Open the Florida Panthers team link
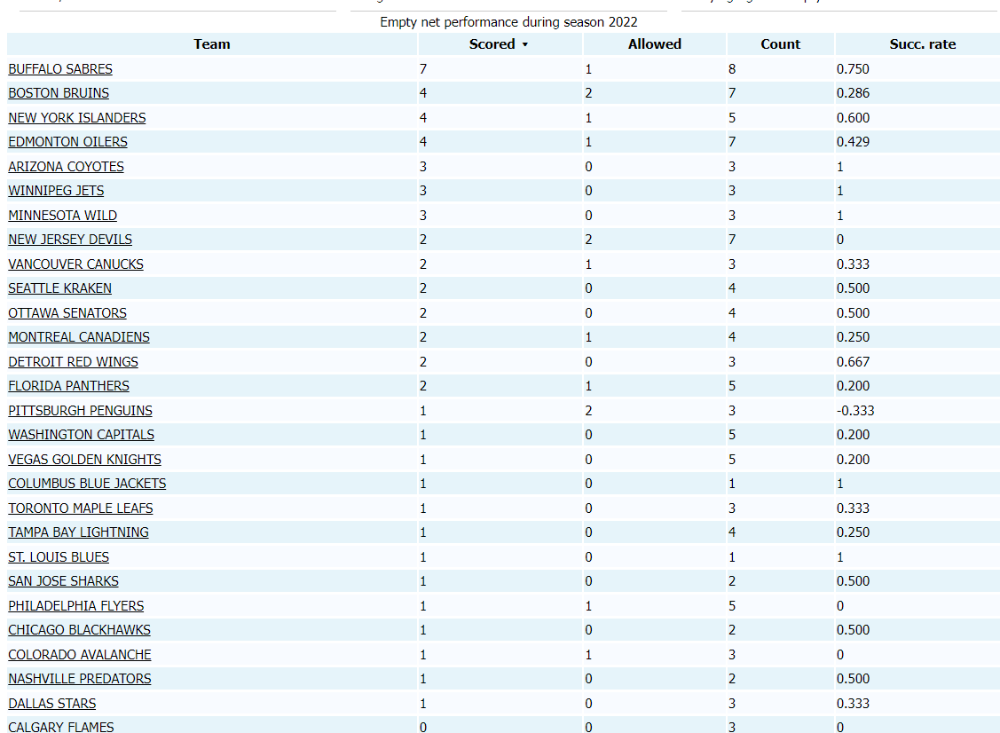The image size is (1000, 733). pyautogui.click(x=69, y=386)
